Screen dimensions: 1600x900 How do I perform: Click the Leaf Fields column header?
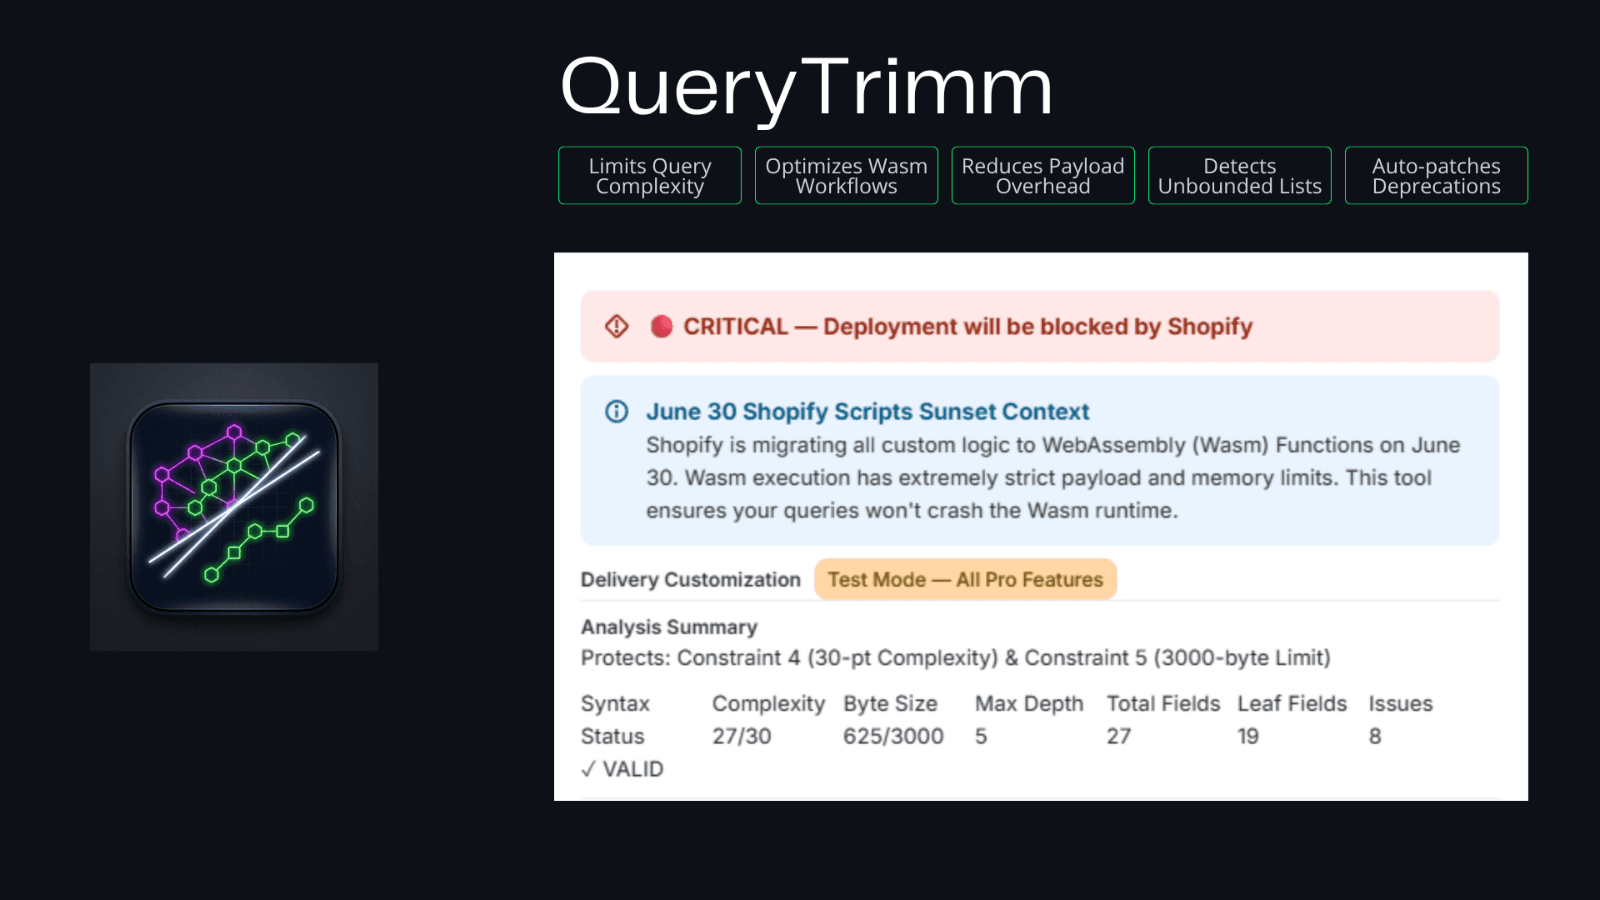[x=1292, y=704]
